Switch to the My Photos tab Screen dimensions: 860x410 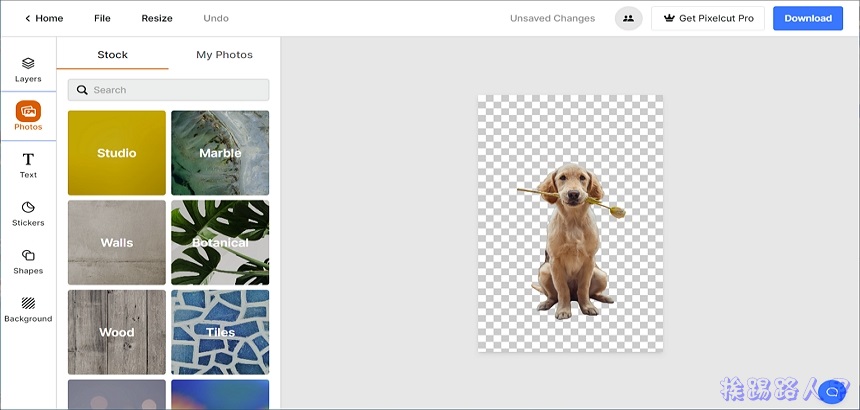pos(224,54)
